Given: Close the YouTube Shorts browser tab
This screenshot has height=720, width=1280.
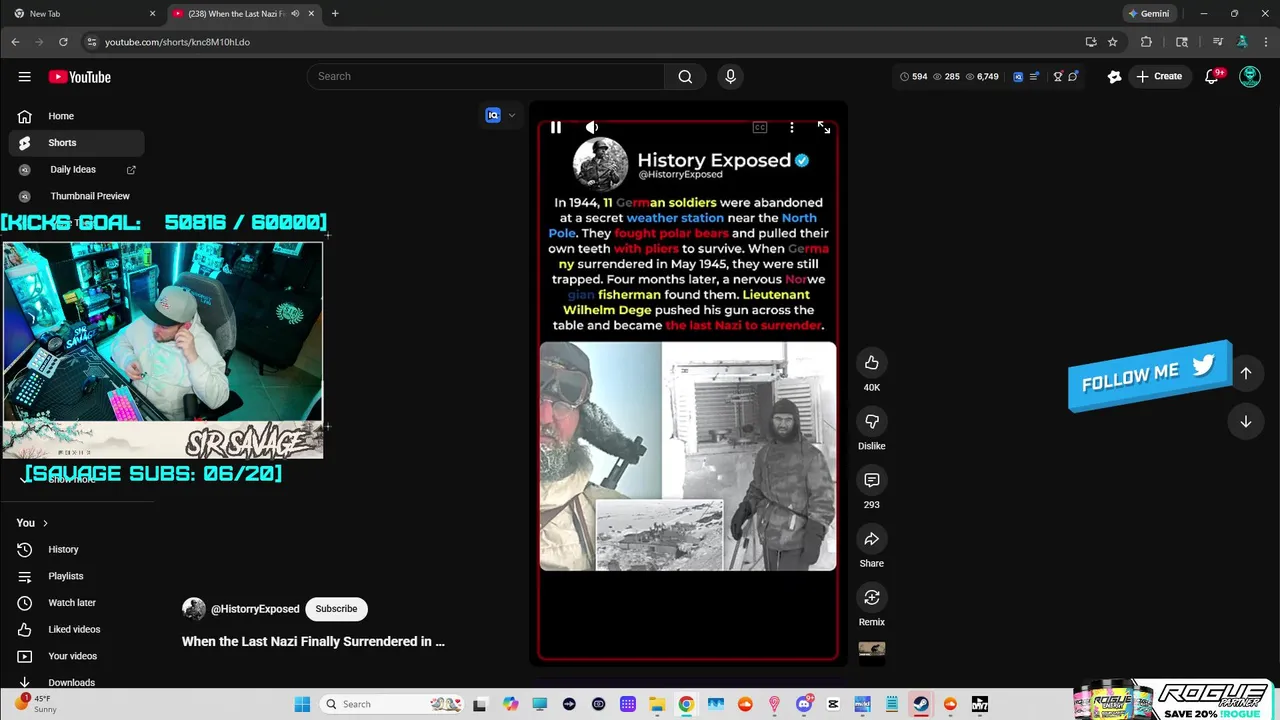Looking at the screenshot, I should pyautogui.click(x=311, y=14).
